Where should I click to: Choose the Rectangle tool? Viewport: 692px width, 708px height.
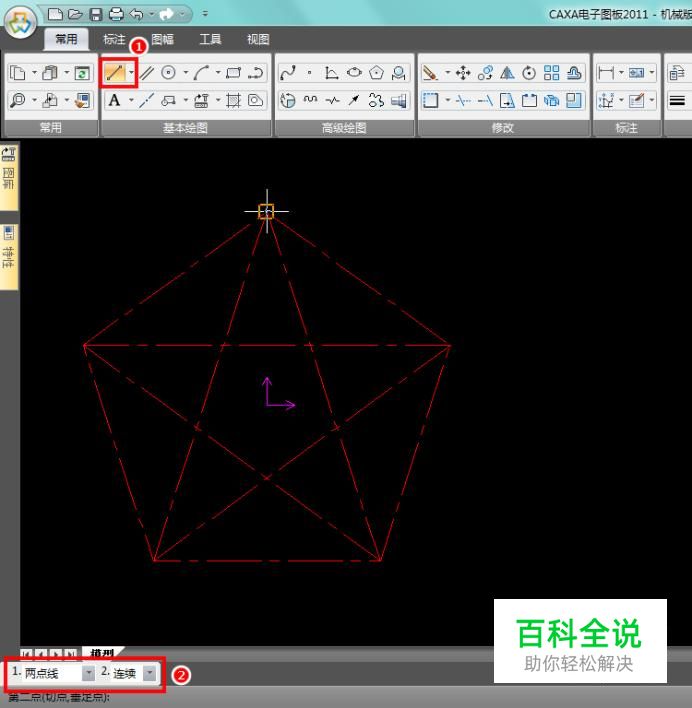coord(234,73)
